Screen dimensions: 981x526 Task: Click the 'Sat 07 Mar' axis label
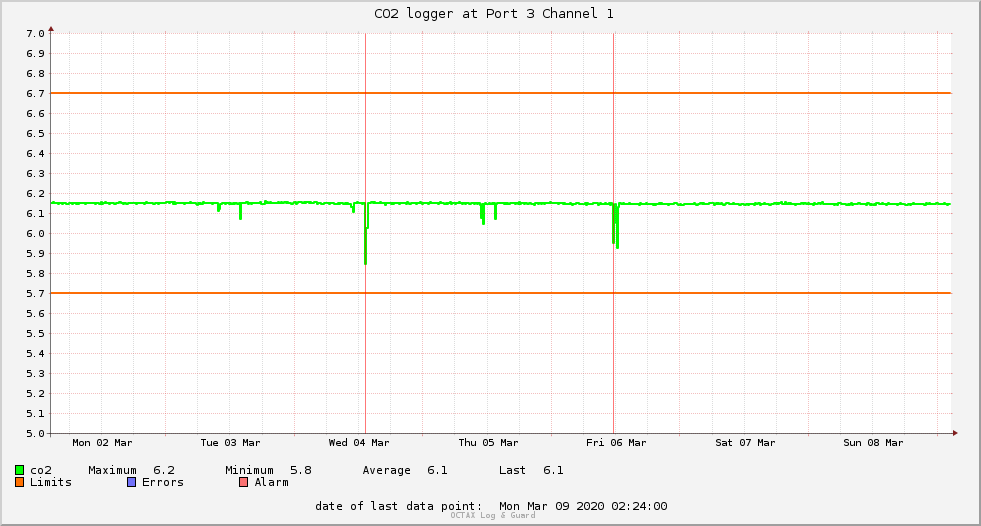coord(745,443)
